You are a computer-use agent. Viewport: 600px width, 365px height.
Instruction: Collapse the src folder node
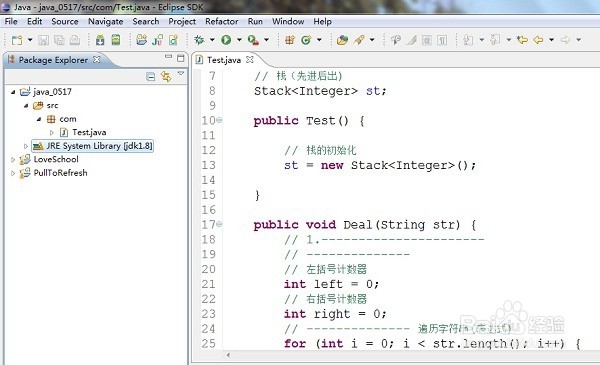[26, 106]
